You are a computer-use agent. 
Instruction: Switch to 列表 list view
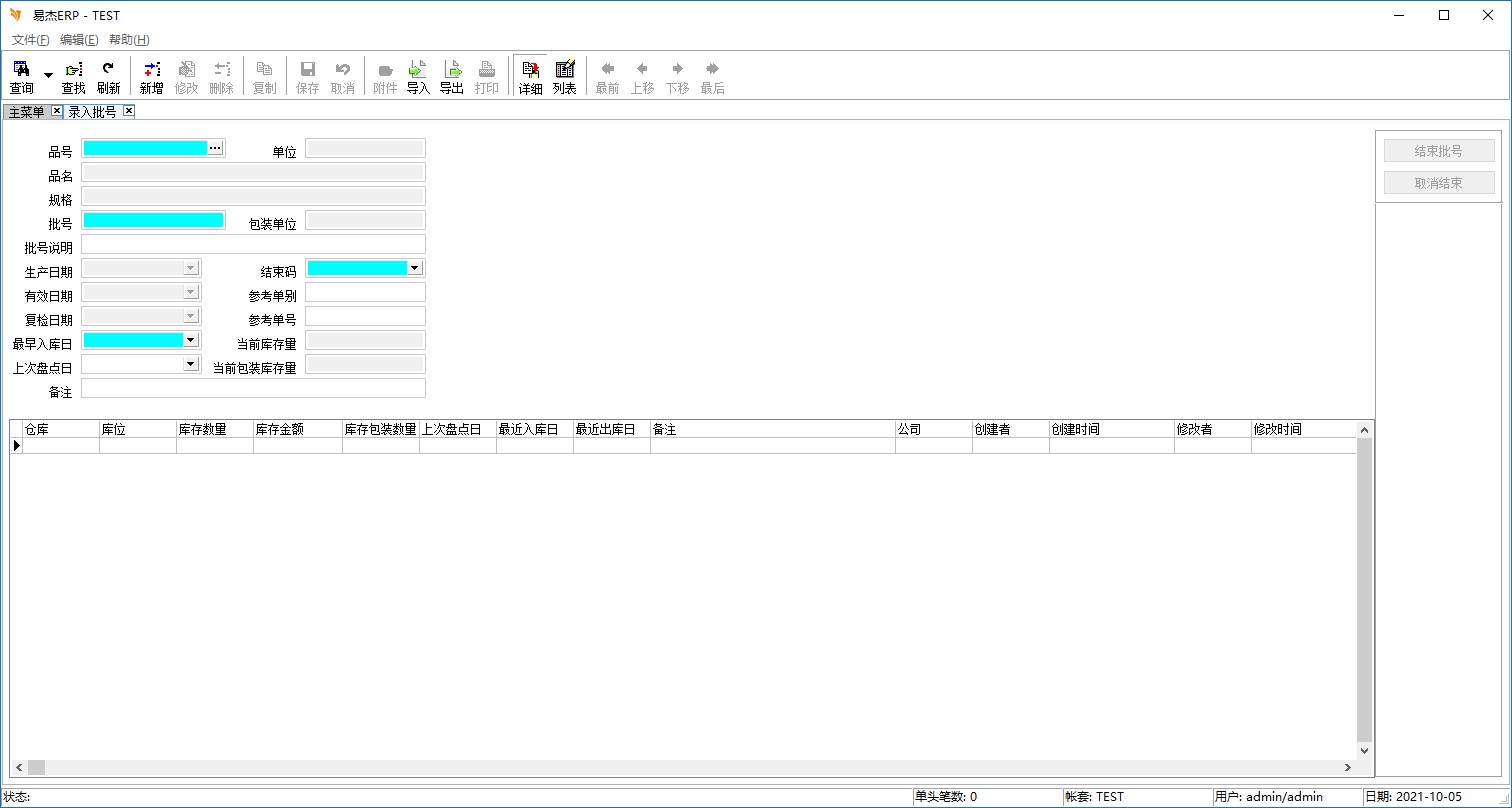(x=565, y=77)
